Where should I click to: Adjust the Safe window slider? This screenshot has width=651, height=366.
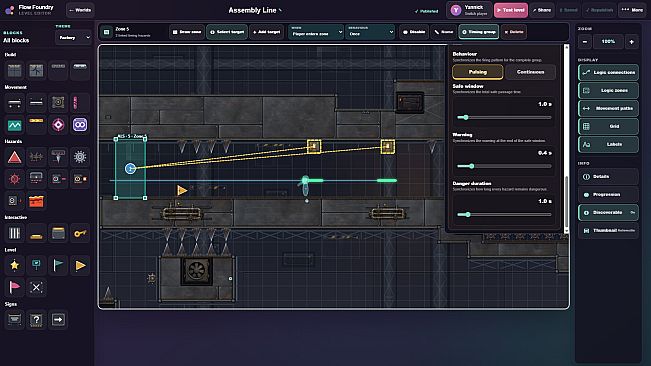click(x=504, y=117)
